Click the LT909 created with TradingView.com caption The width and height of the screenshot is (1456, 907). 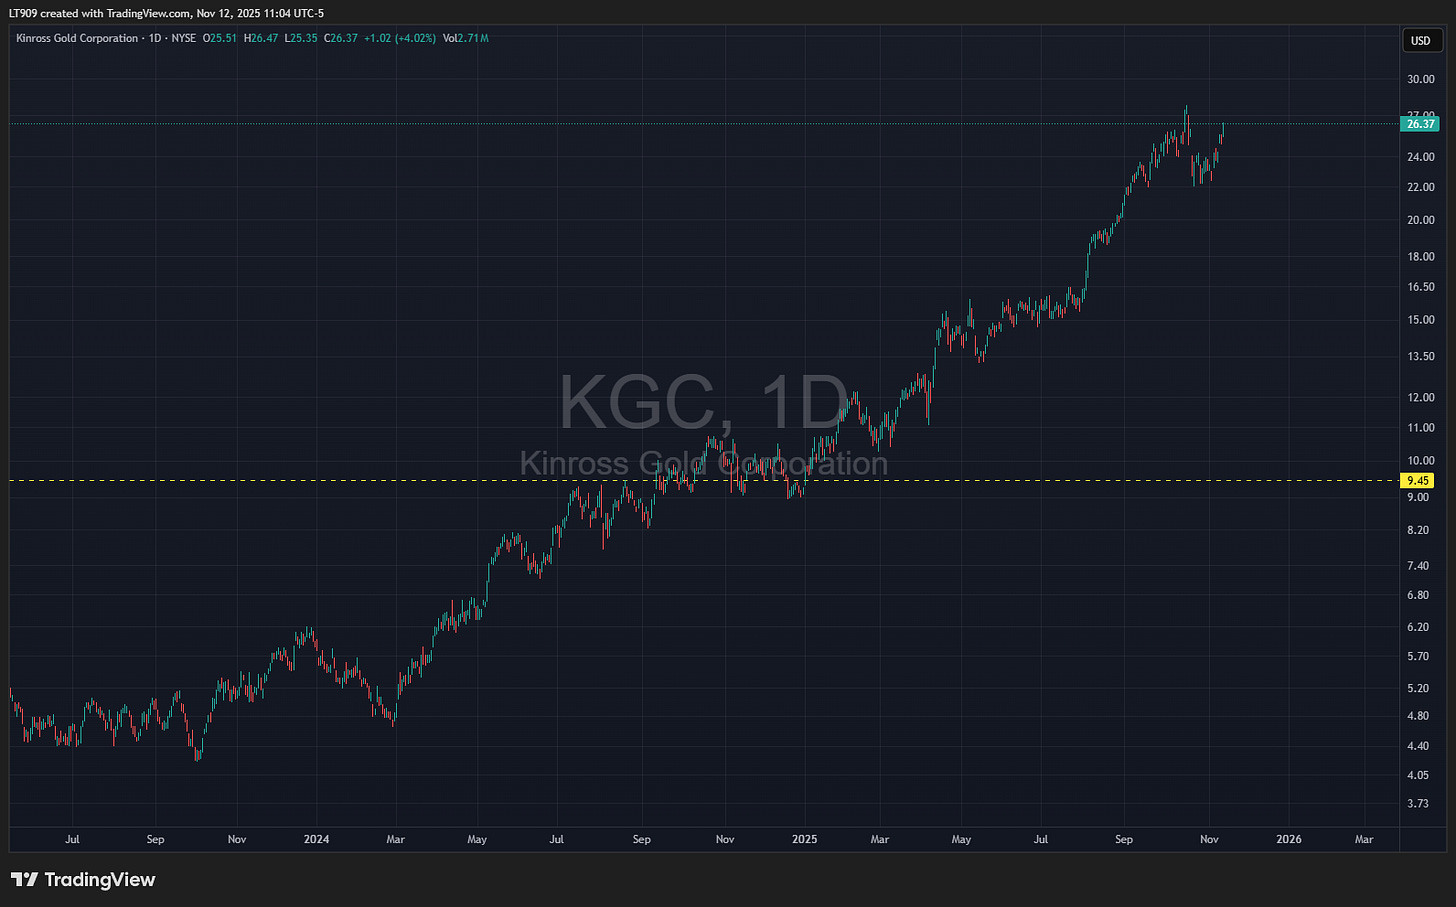coord(166,13)
